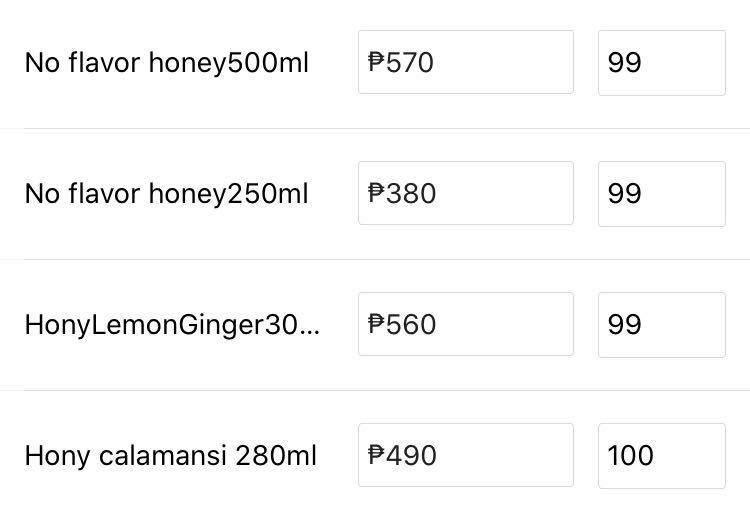750x521 pixels.
Task: Focus the ₱380 price input field
Action: 466,194
